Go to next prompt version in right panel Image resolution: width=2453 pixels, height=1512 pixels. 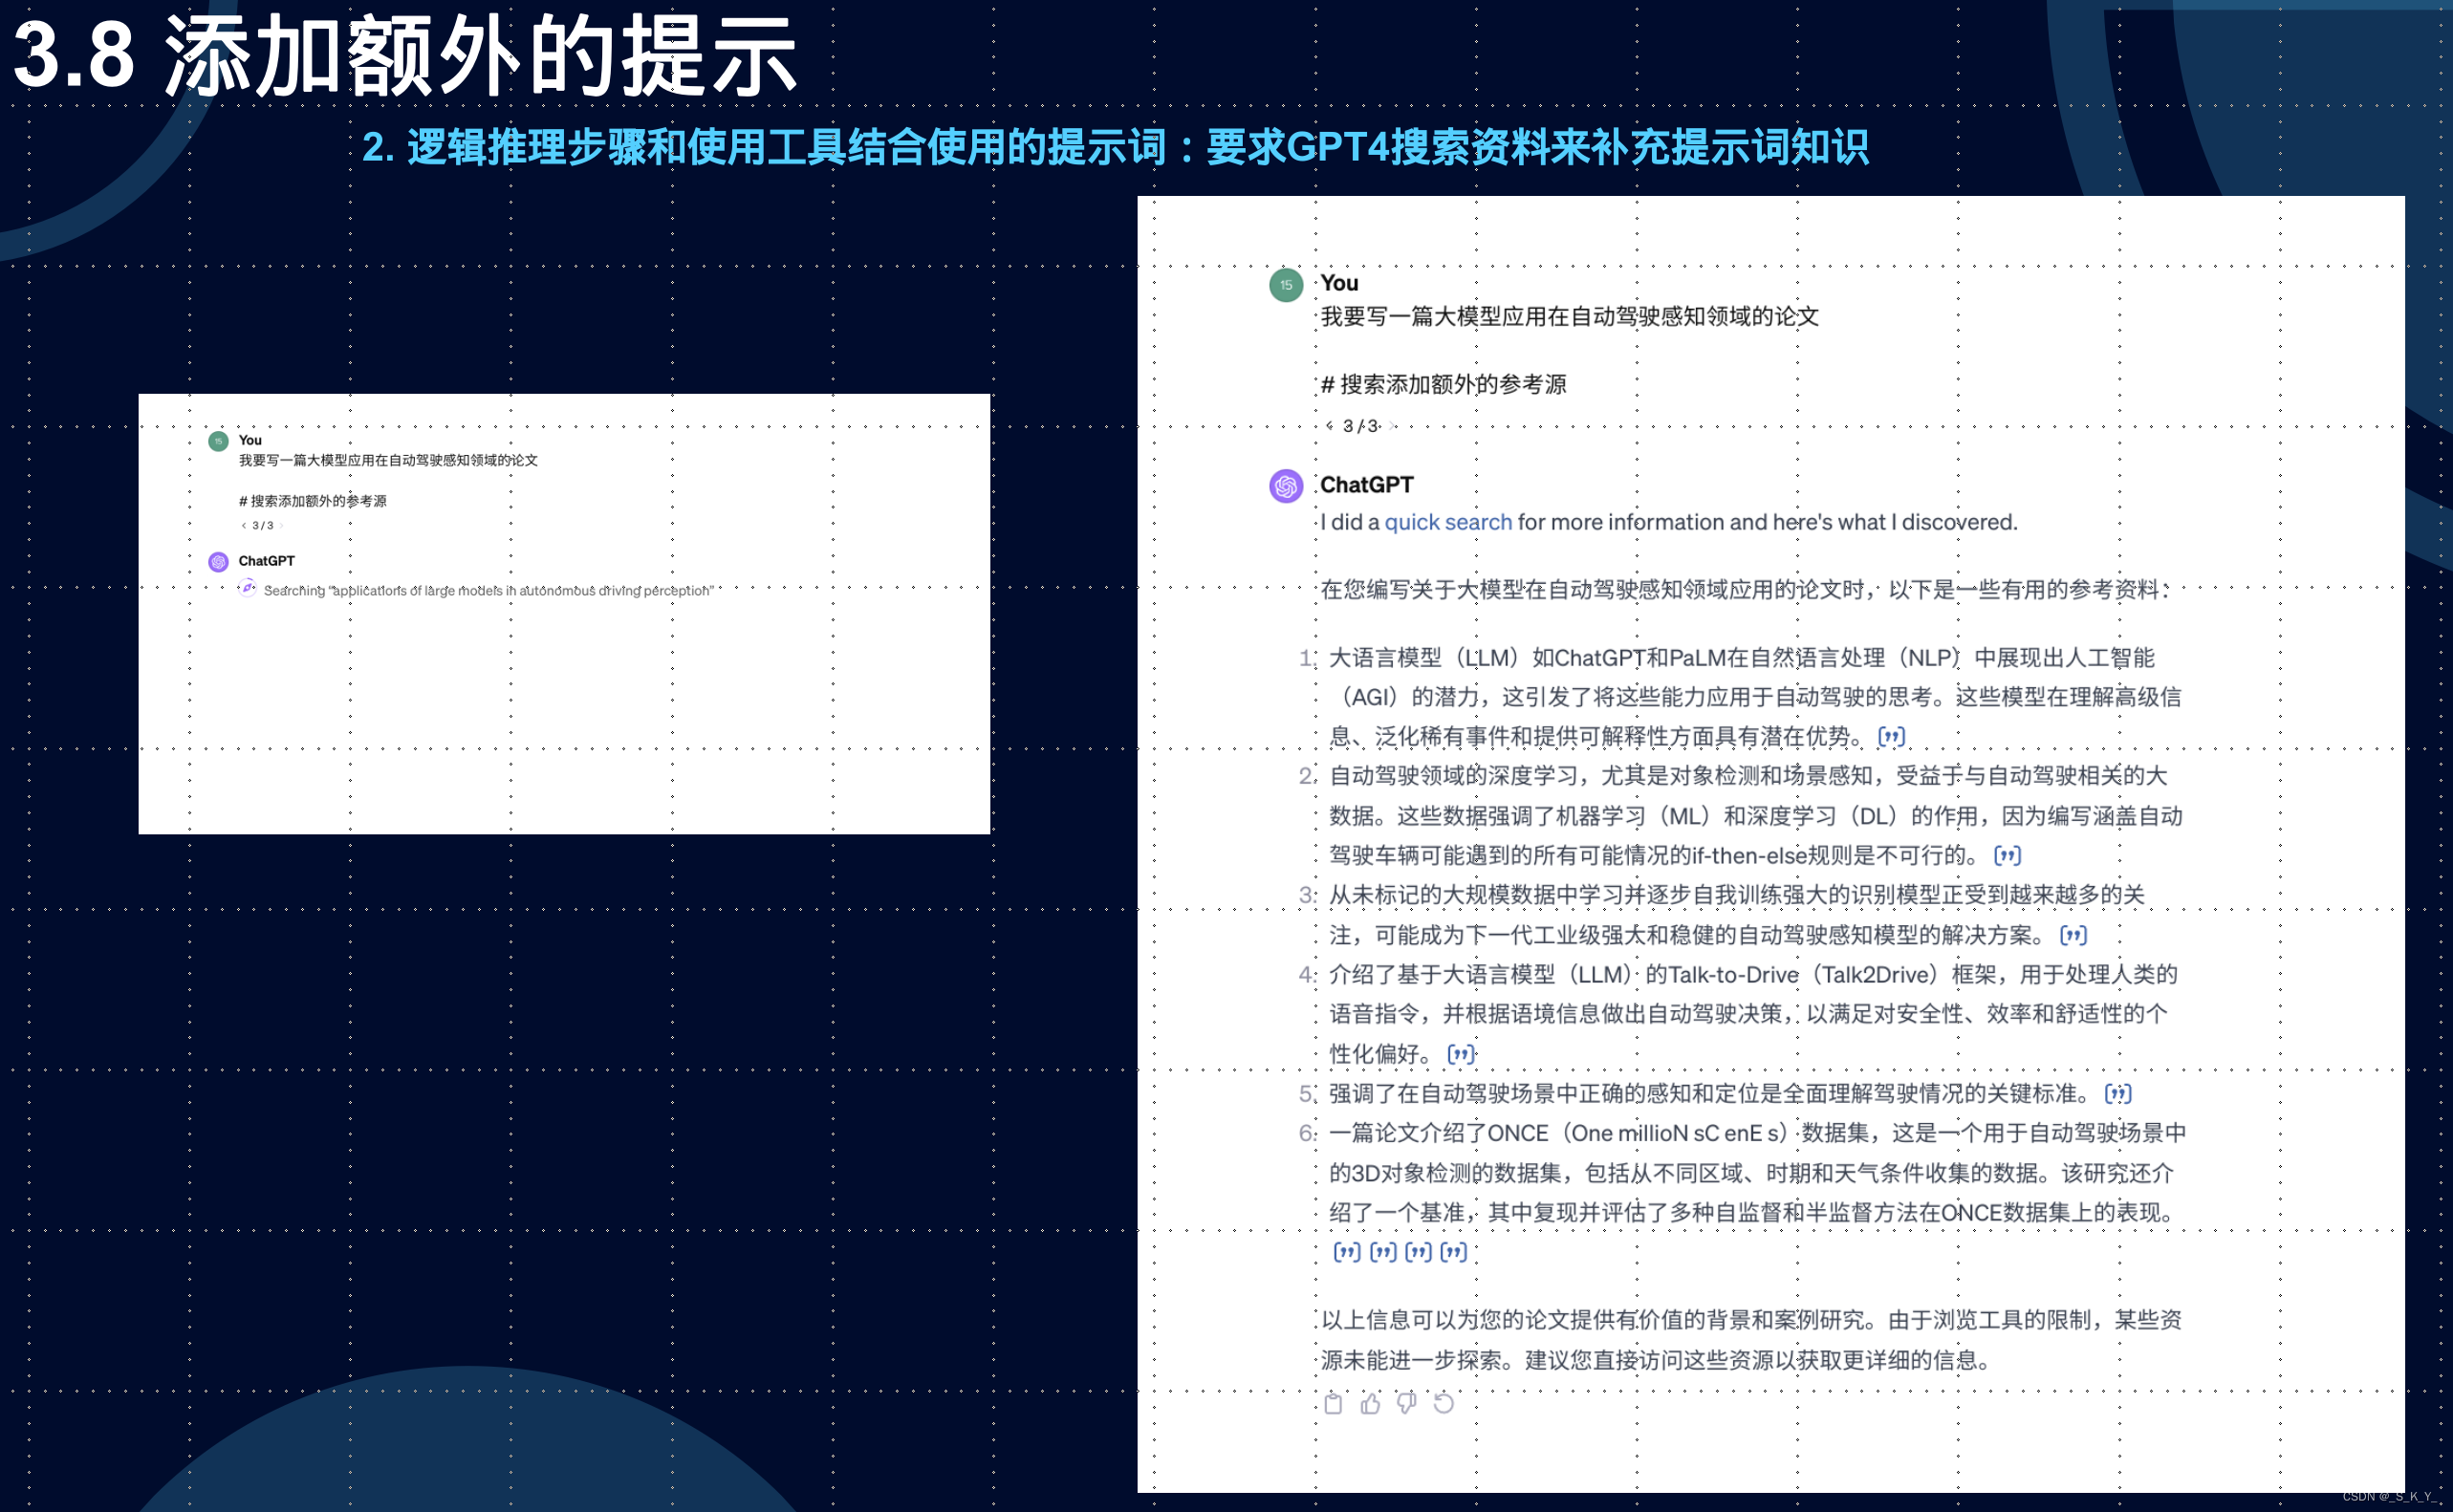point(1393,426)
